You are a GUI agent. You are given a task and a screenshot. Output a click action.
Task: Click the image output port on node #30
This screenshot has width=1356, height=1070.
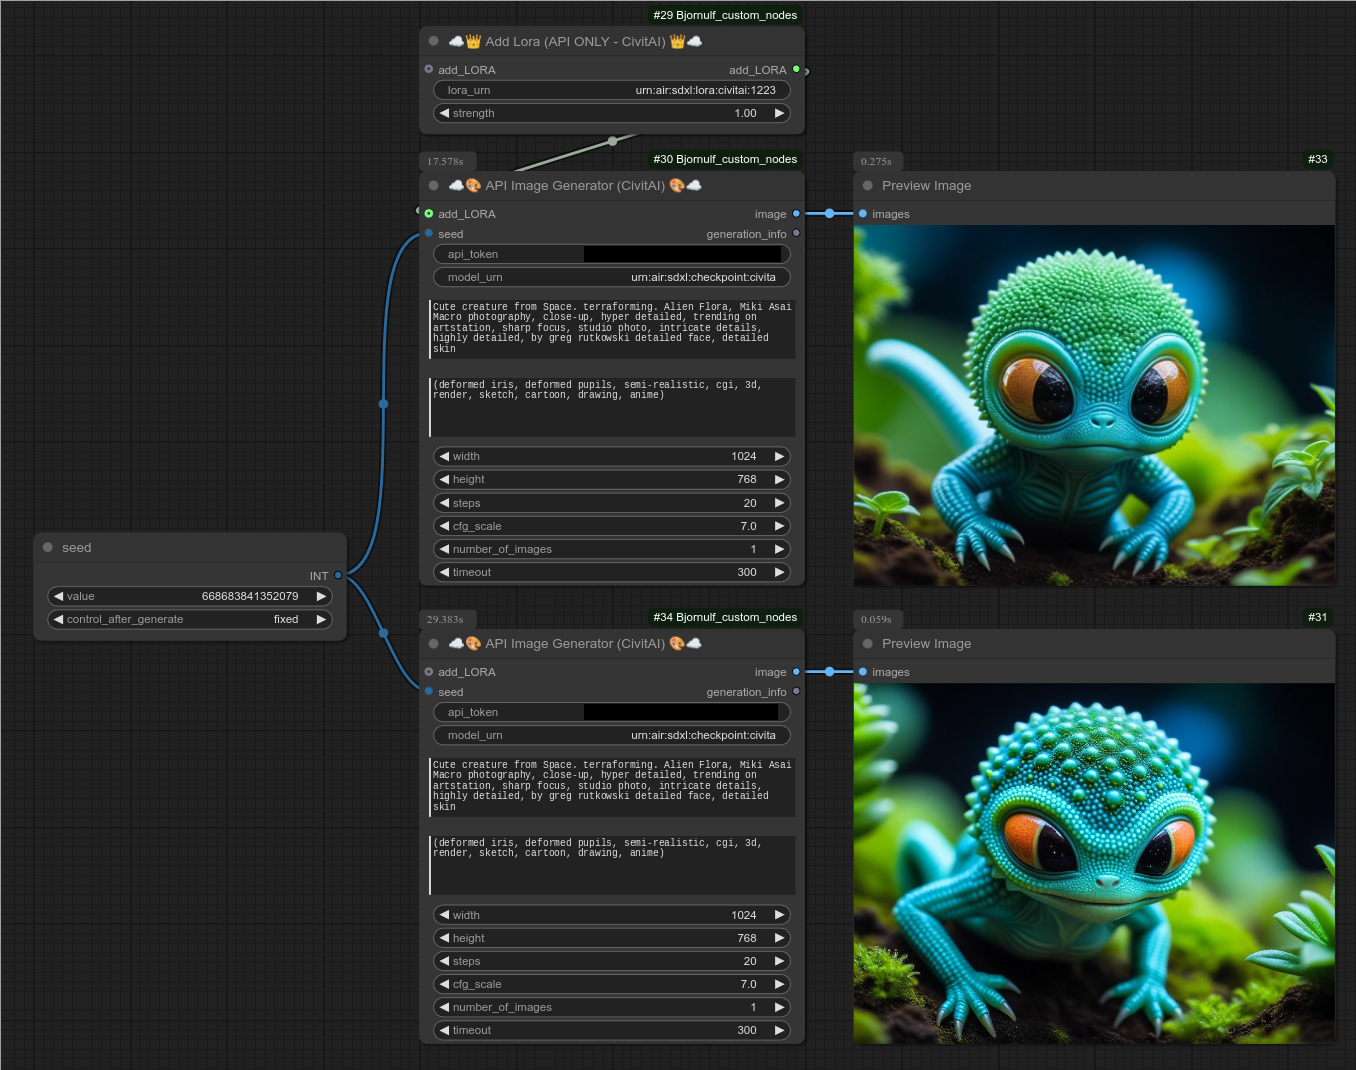pos(796,214)
